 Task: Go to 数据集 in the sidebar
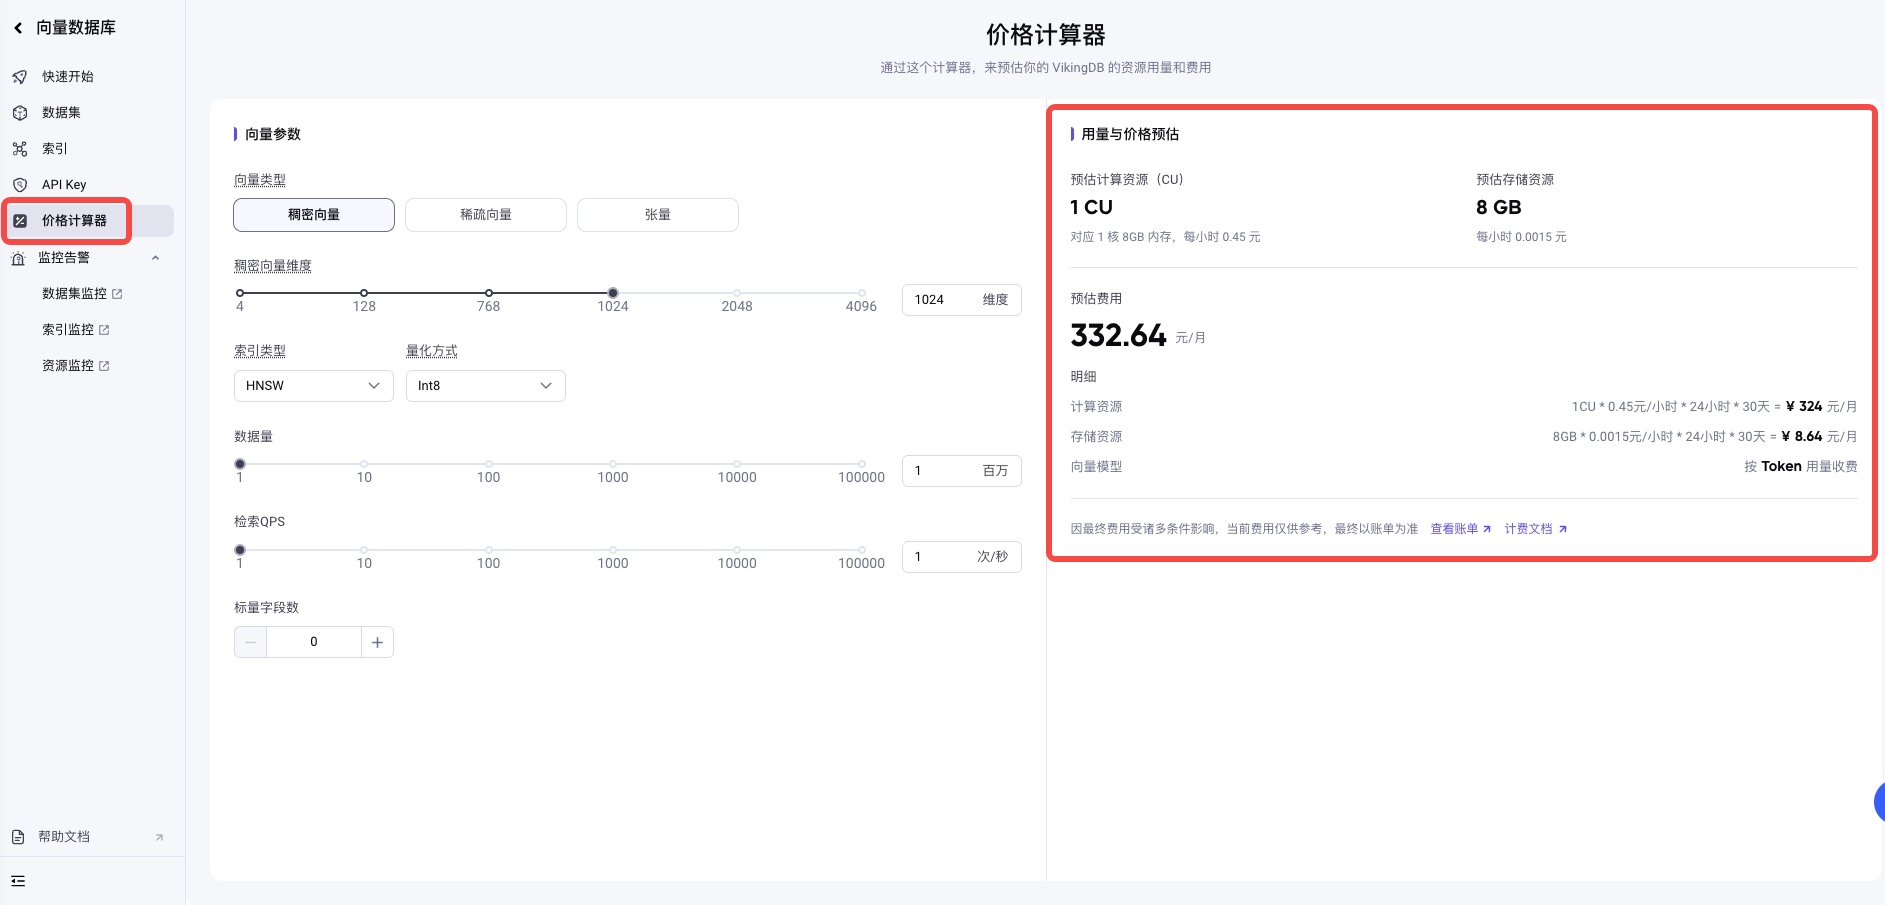click(x=61, y=113)
